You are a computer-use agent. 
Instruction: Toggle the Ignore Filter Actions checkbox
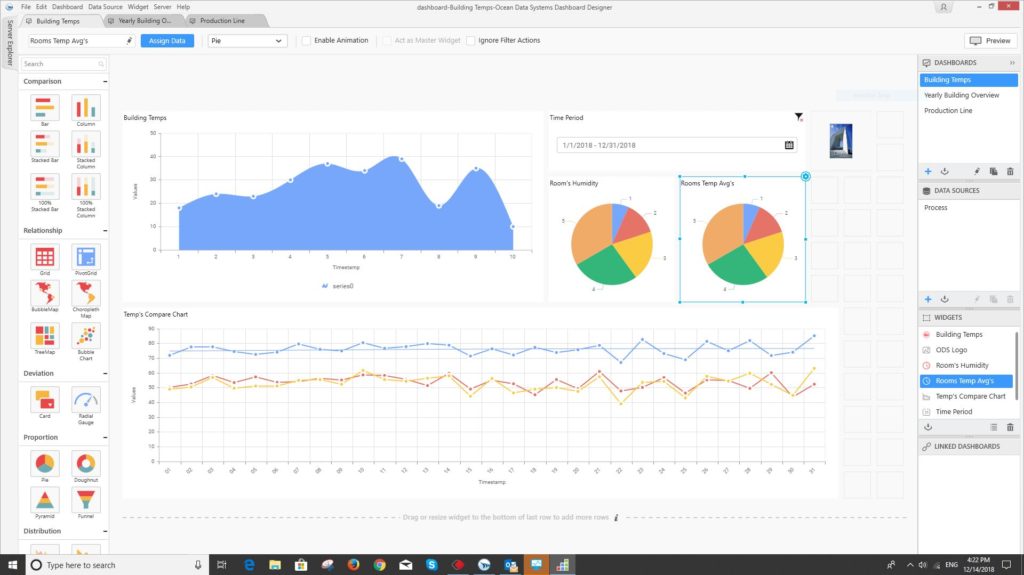(470, 41)
